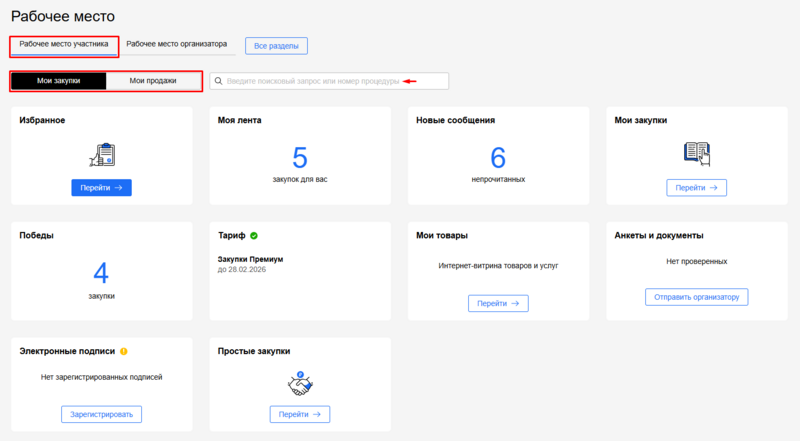The height and width of the screenshot is (441, 800).
Task: Click the Мои закупки open book icon
Action: 697,154
